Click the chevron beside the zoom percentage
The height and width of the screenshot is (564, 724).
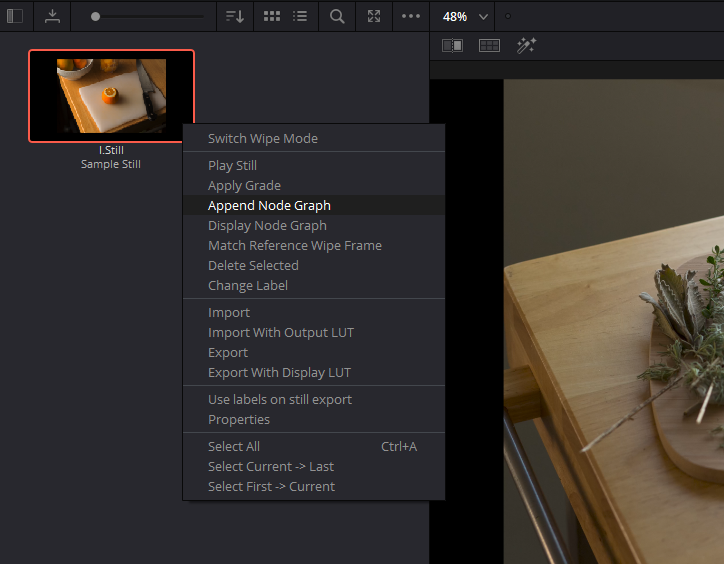click(x=484, y=17)
